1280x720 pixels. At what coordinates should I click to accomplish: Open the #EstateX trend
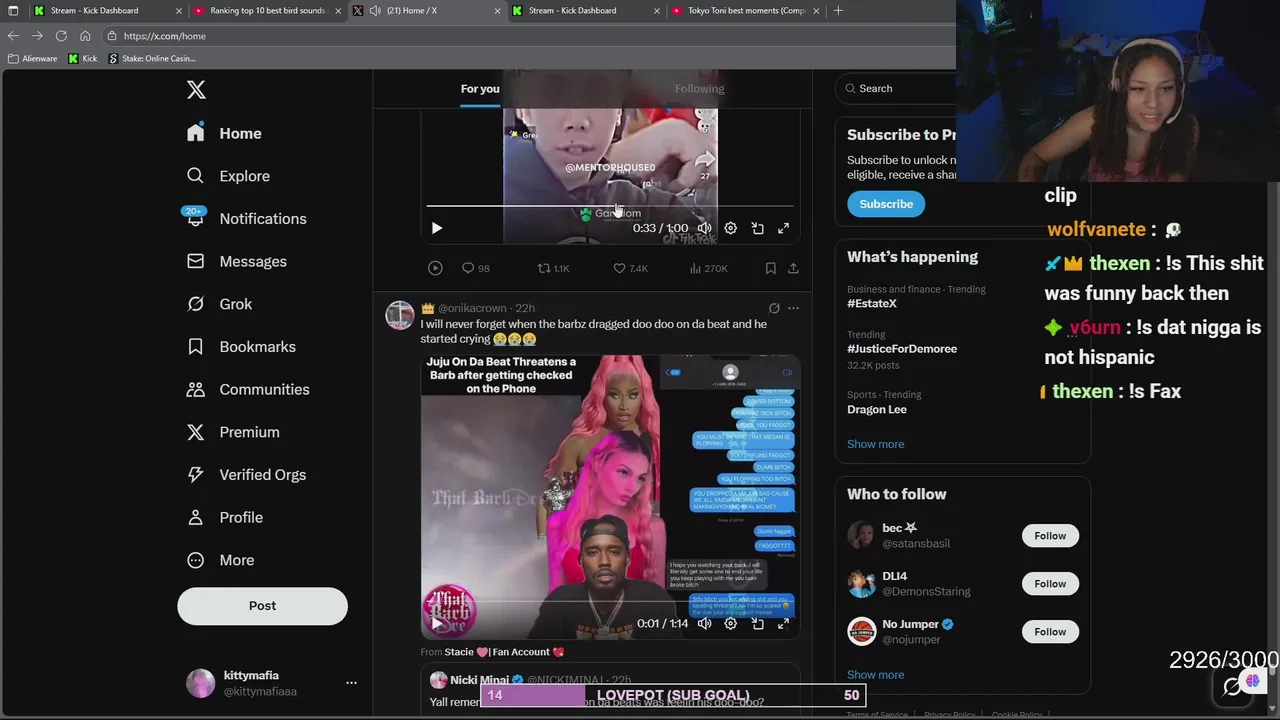pos(872,304)
